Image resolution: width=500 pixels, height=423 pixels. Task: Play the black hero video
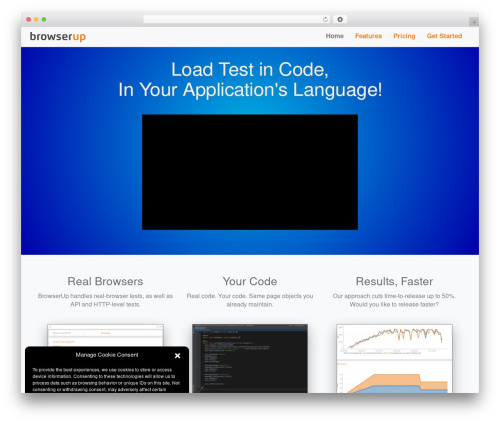click(250, 172)
